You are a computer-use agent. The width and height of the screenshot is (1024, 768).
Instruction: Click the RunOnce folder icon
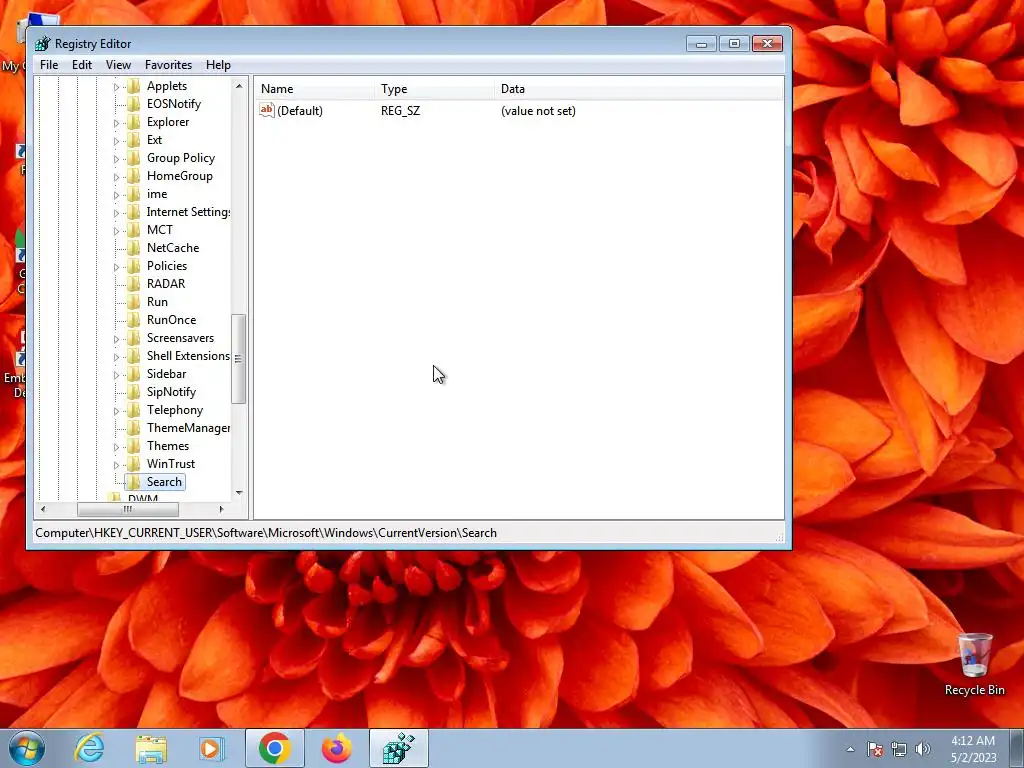tap(133, 319)
